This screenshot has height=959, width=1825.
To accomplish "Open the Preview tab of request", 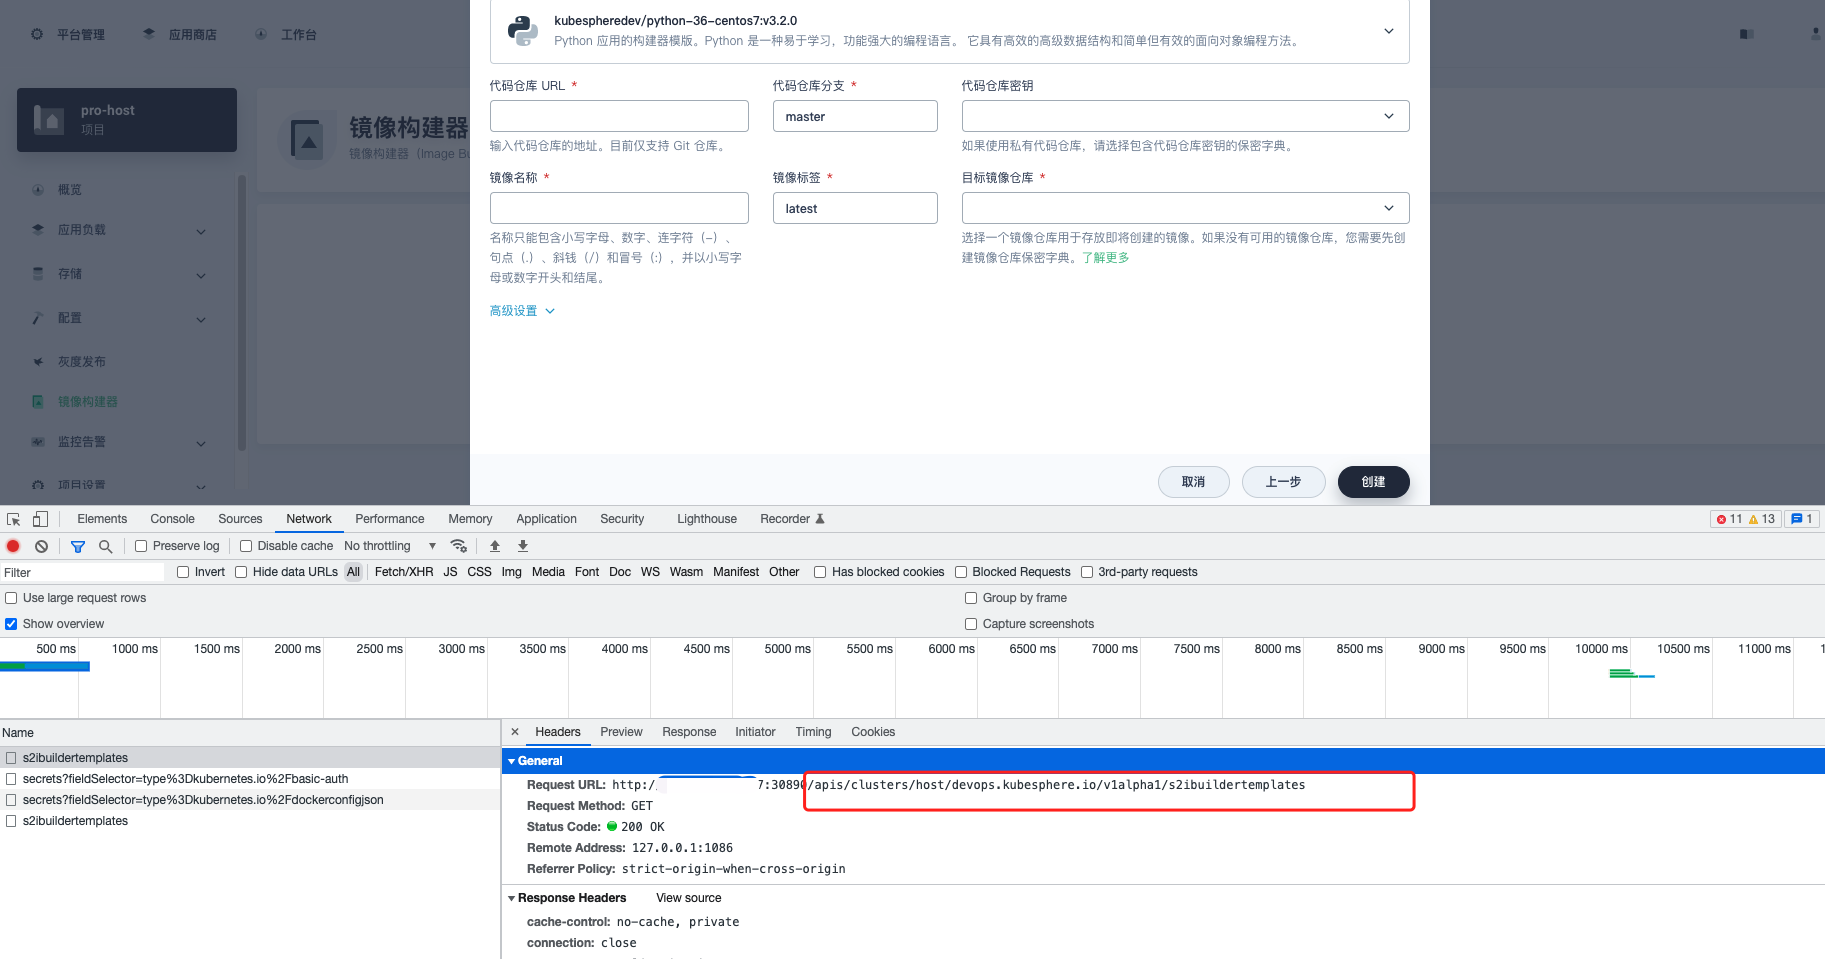I will point(621,732).
